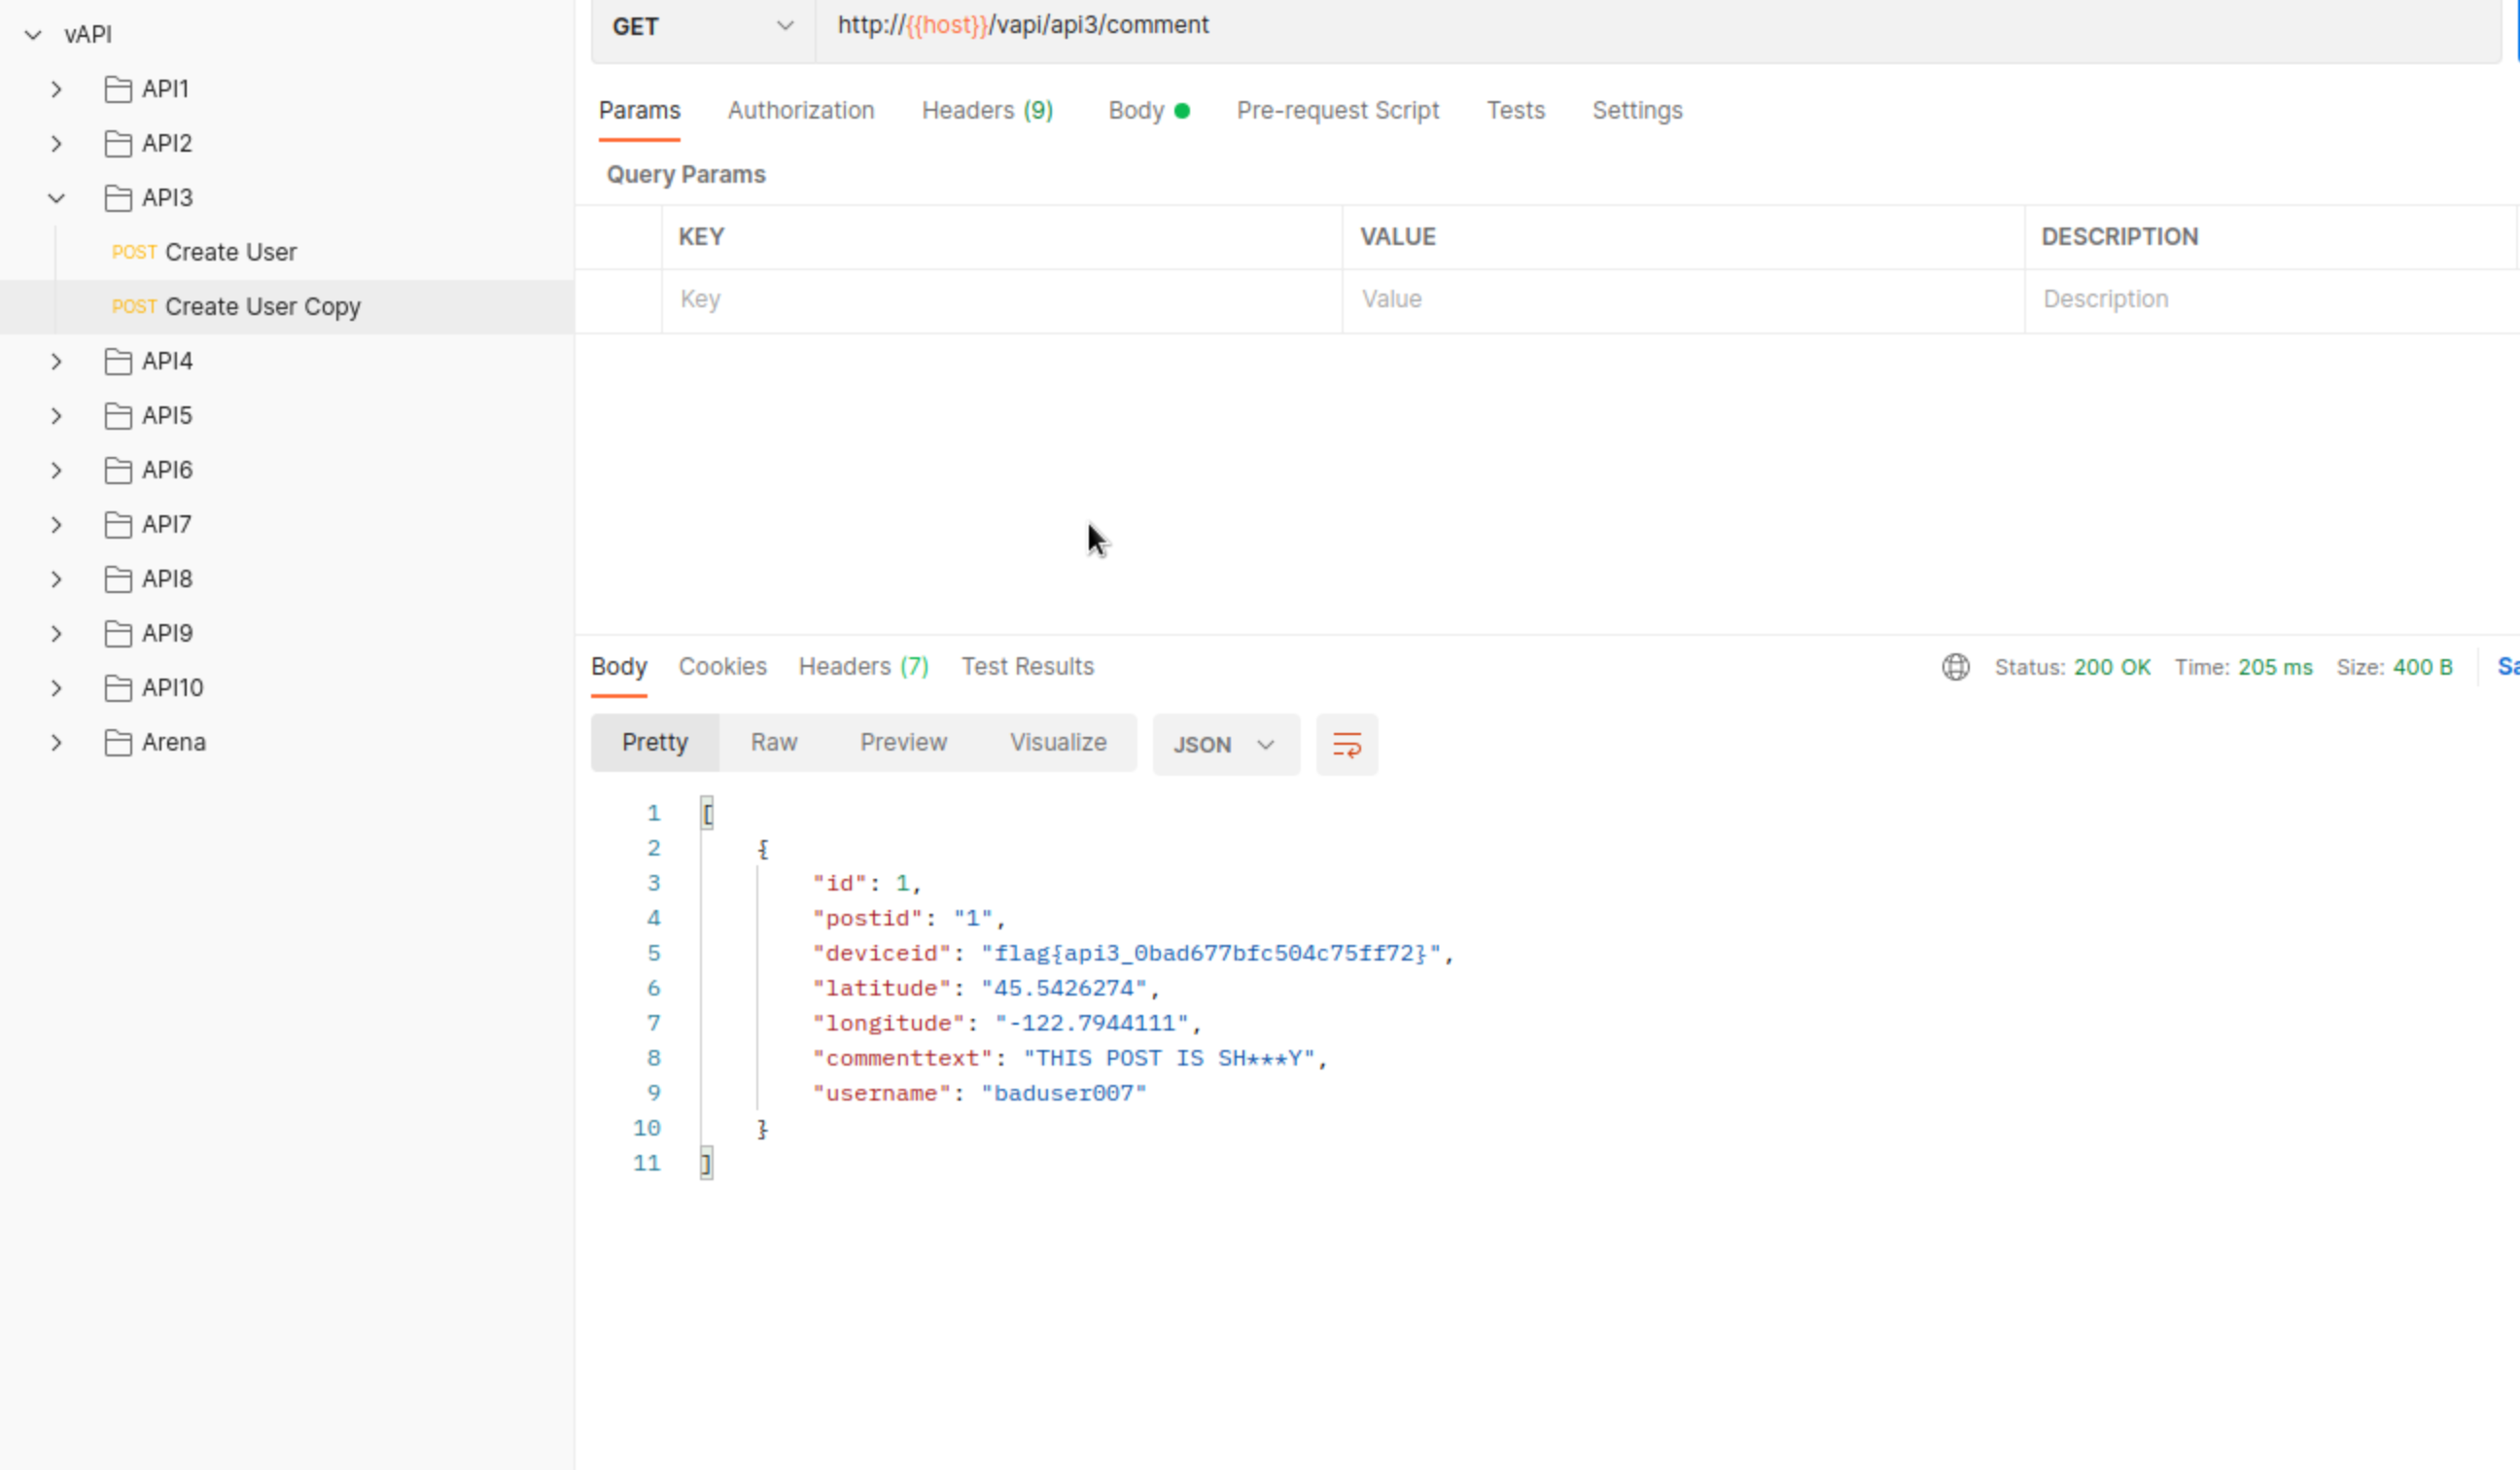This screenshot has height=1470, width=2520.
Task: Click the API10 folder icon
Action: tap(118, 688)
